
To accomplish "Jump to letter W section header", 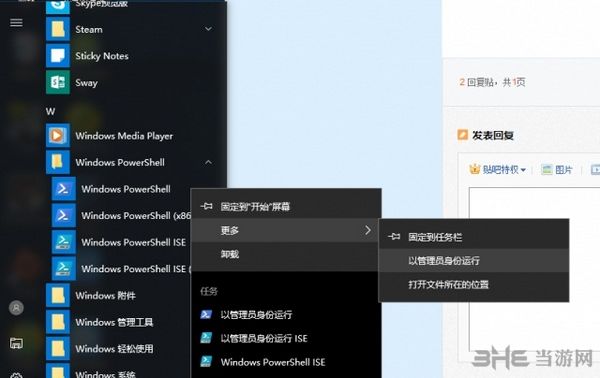I will point(50,111).
